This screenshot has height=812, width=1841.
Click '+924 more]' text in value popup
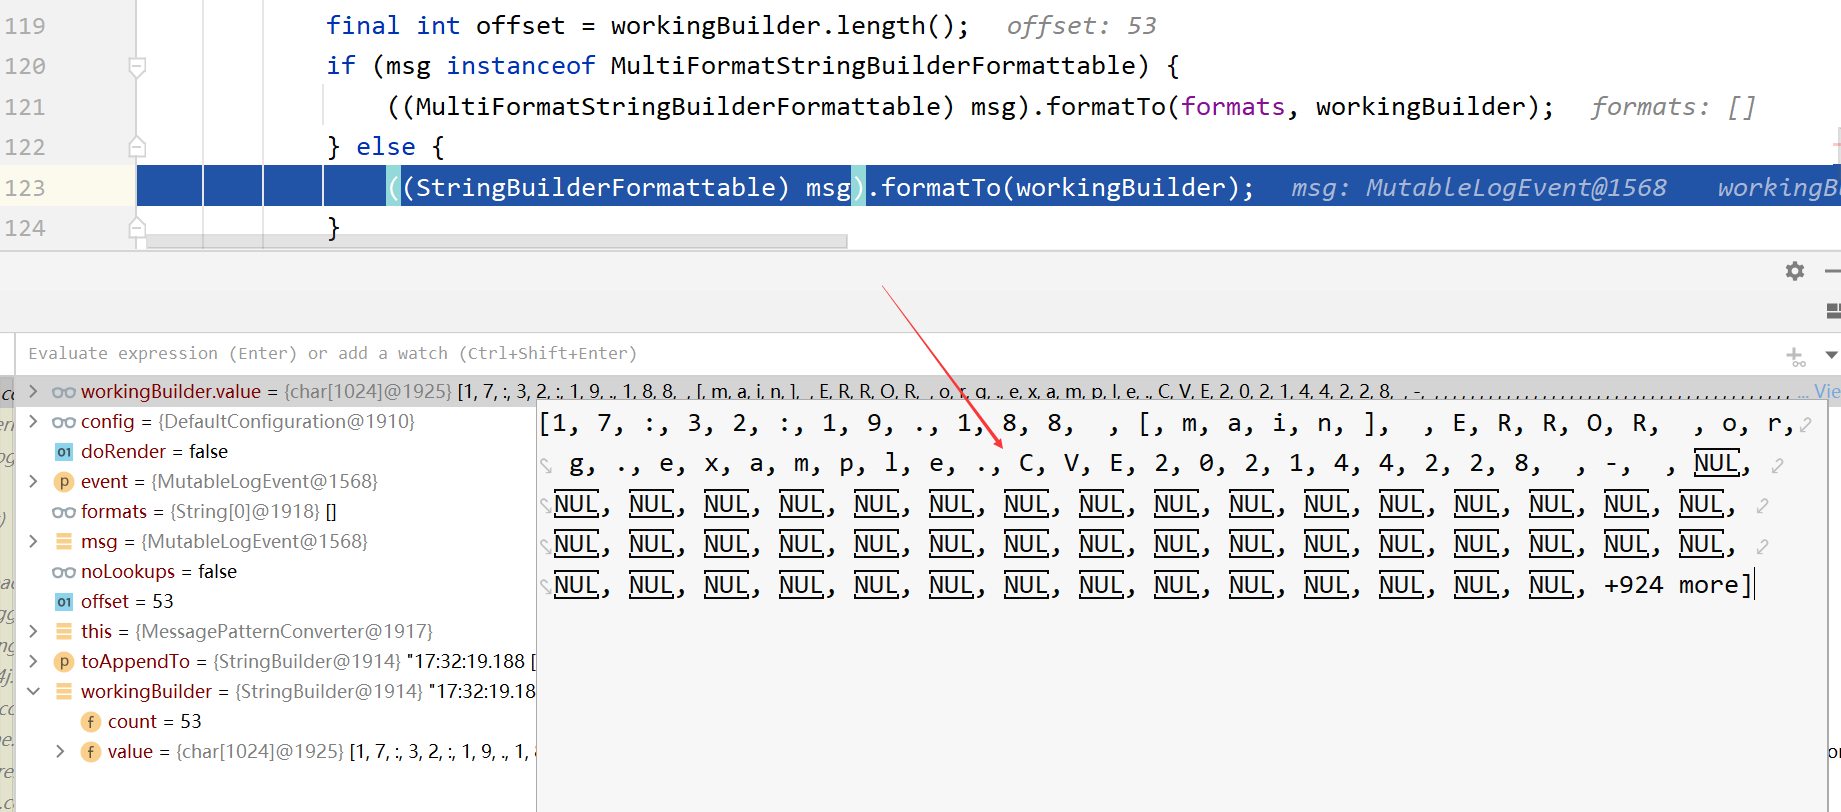tap(1677, 585)
